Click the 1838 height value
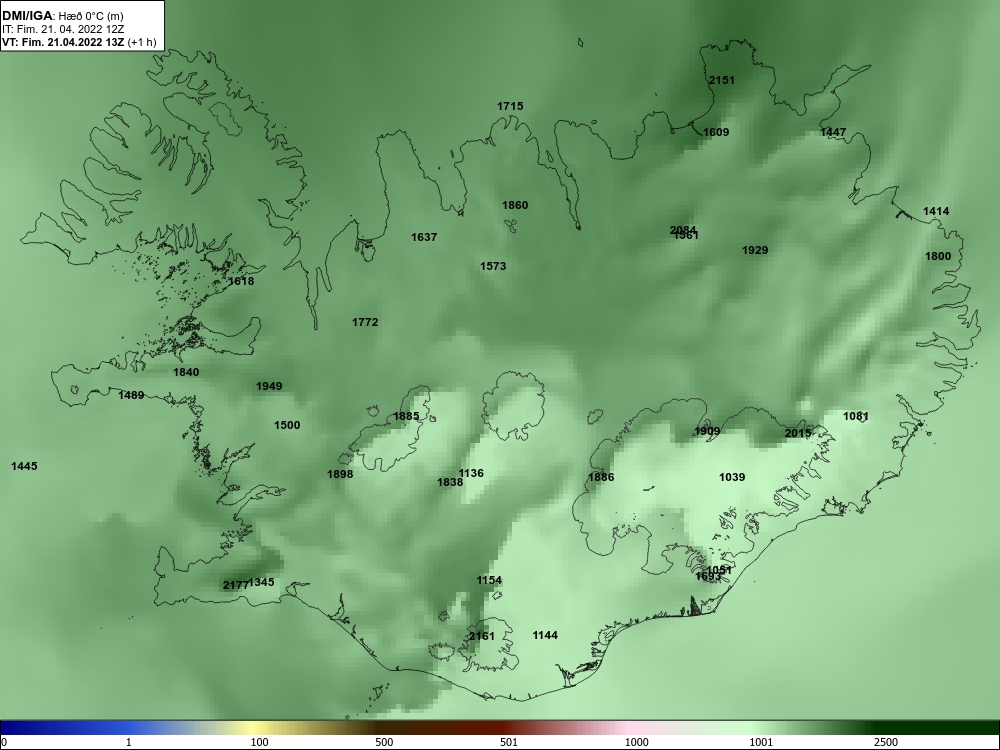 (x=450, y=482)
